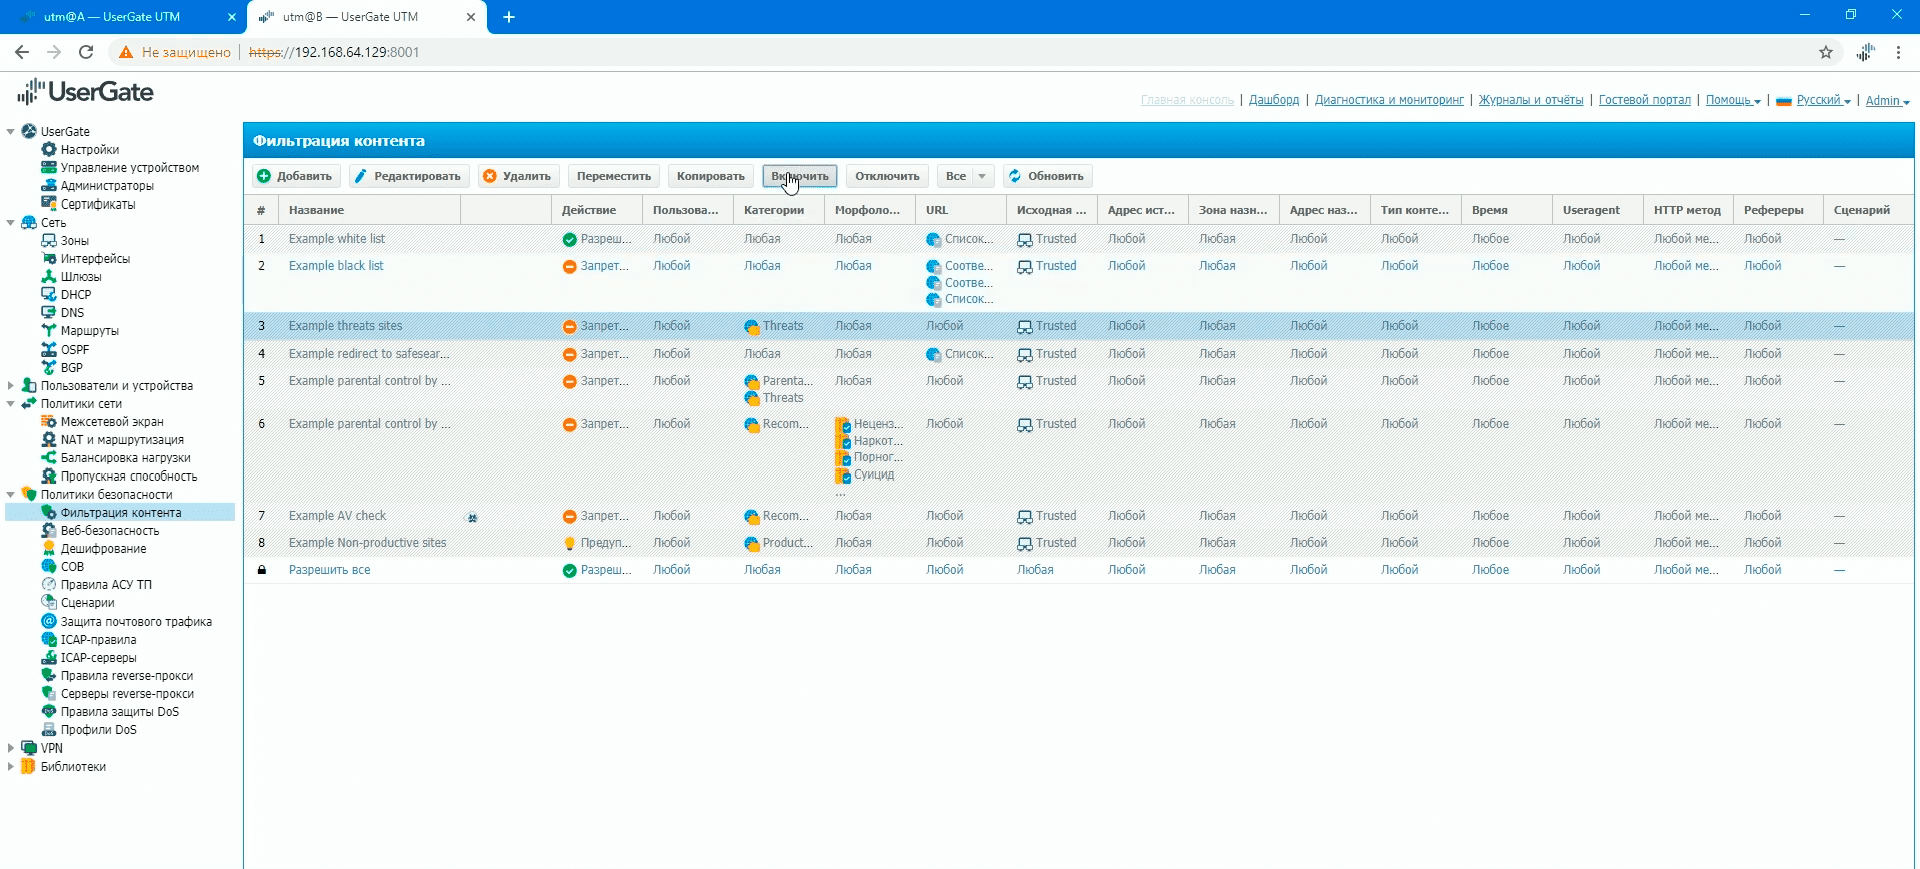The width and height of the screenshot is (1920, 869).
Task: Click the lock icon on last rule
Action: [x=262, y=570]
